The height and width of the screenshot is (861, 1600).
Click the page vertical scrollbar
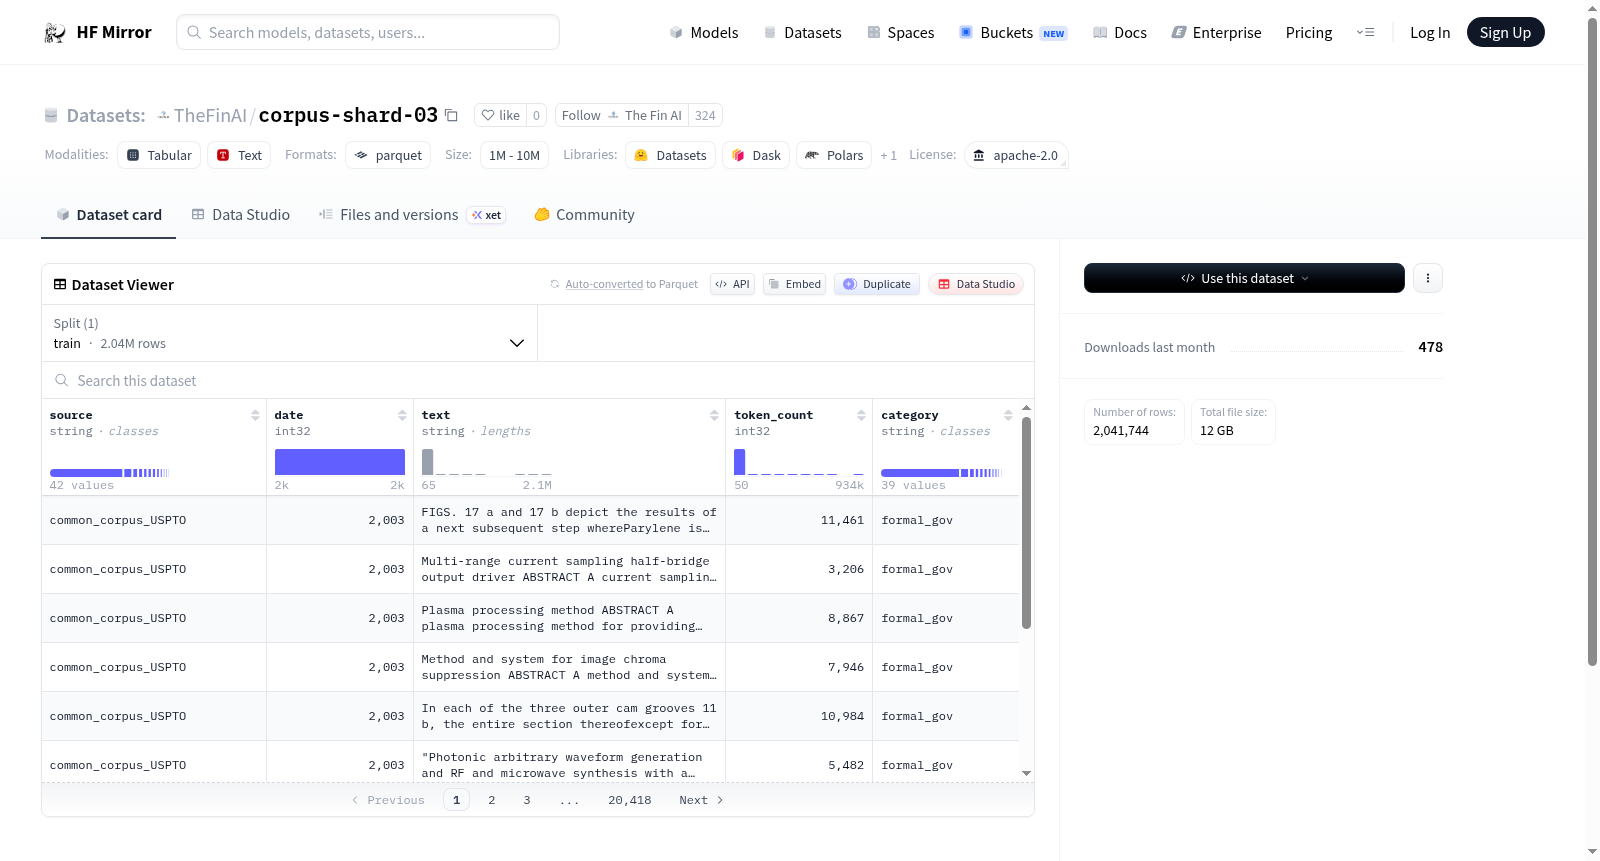coord(1592,340)
